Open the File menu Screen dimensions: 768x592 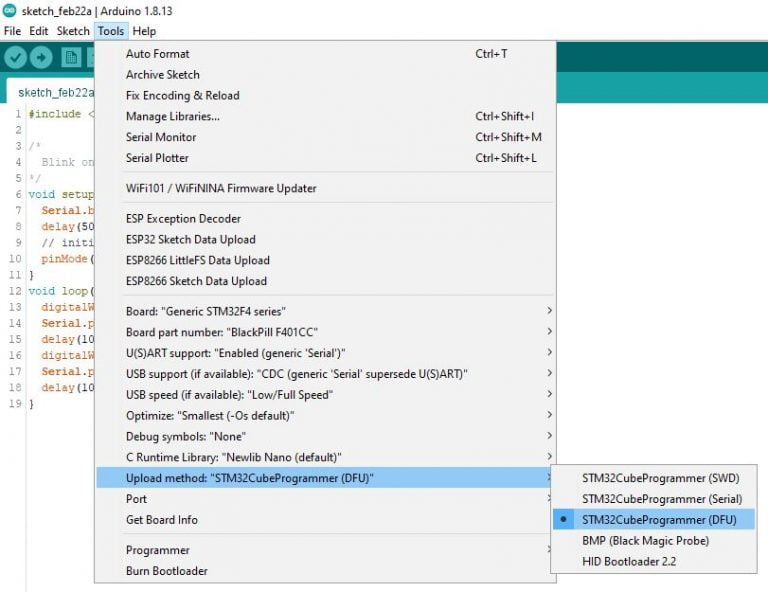(12, 31)
